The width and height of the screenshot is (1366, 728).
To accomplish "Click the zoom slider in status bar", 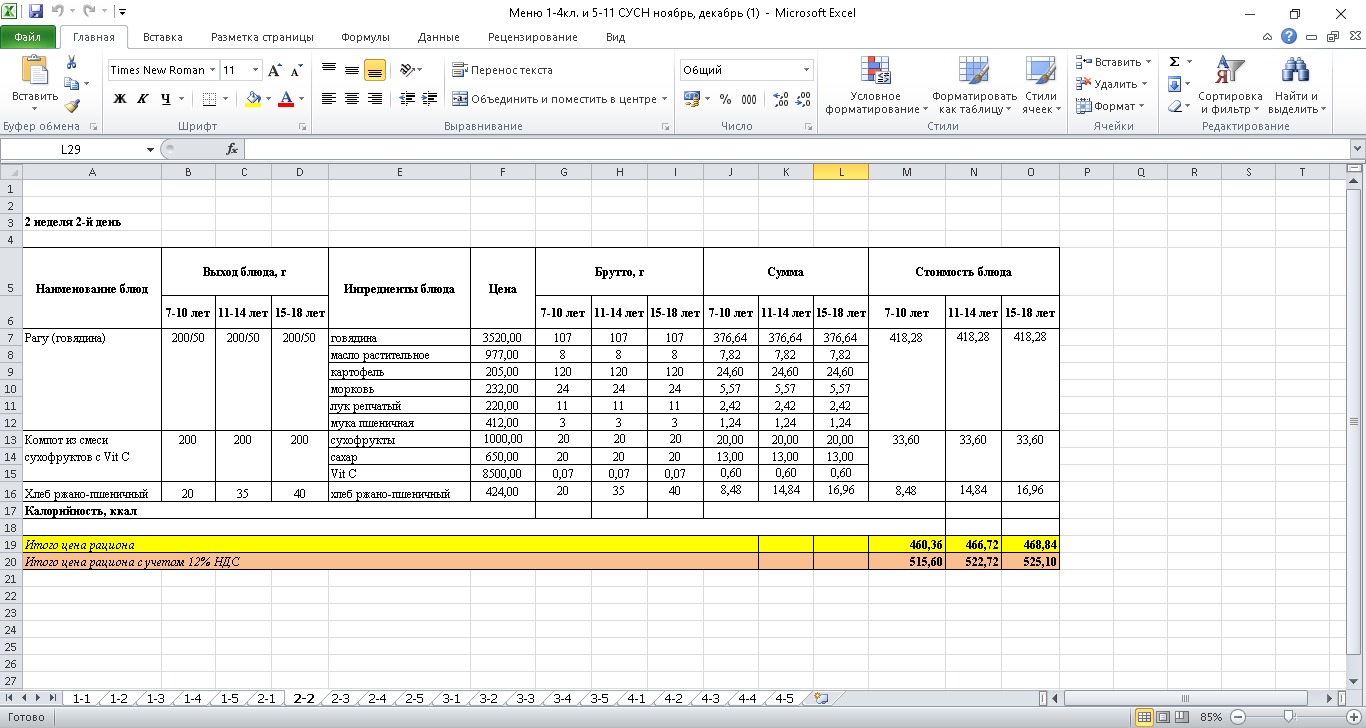I will (x=1289, y=717).
